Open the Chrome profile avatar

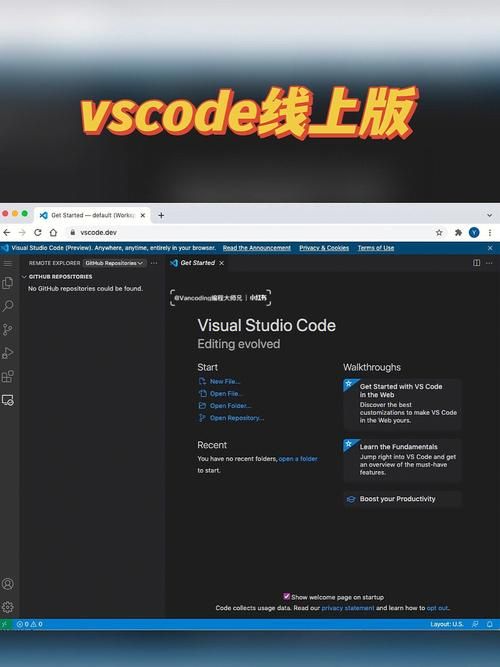click(x=474, y=232)
